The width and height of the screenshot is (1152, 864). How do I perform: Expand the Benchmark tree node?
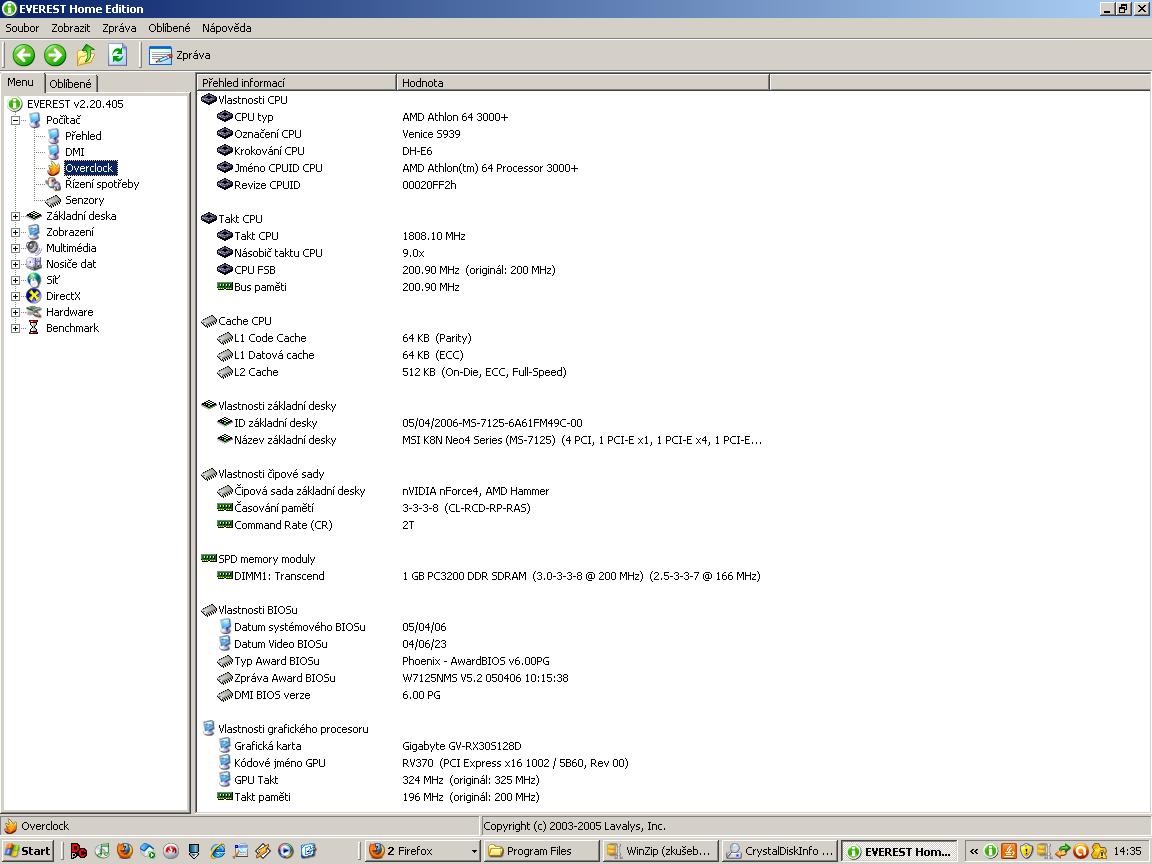[15, 328]
